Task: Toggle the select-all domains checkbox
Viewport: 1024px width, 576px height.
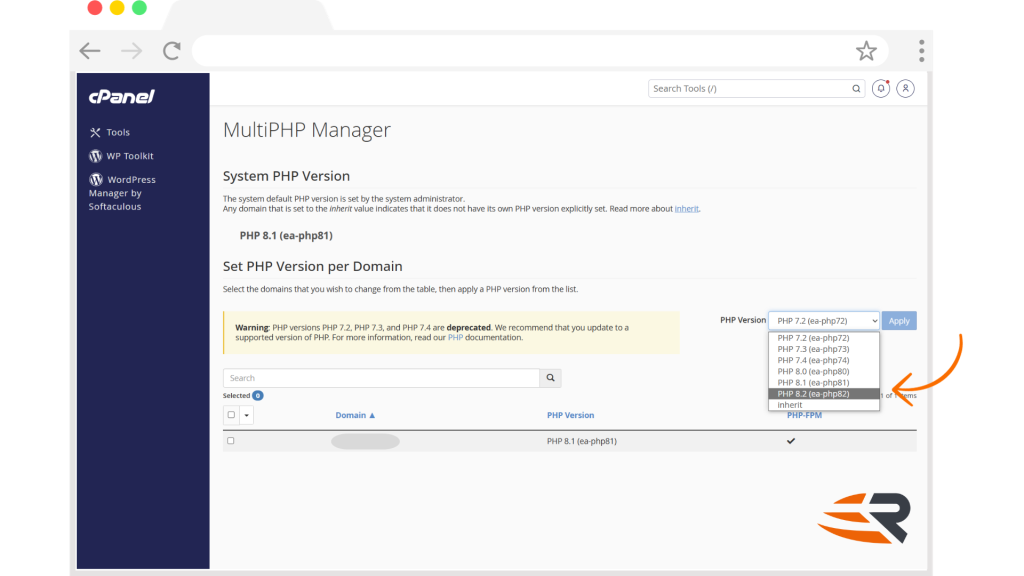Action: (x=231, y=415)
